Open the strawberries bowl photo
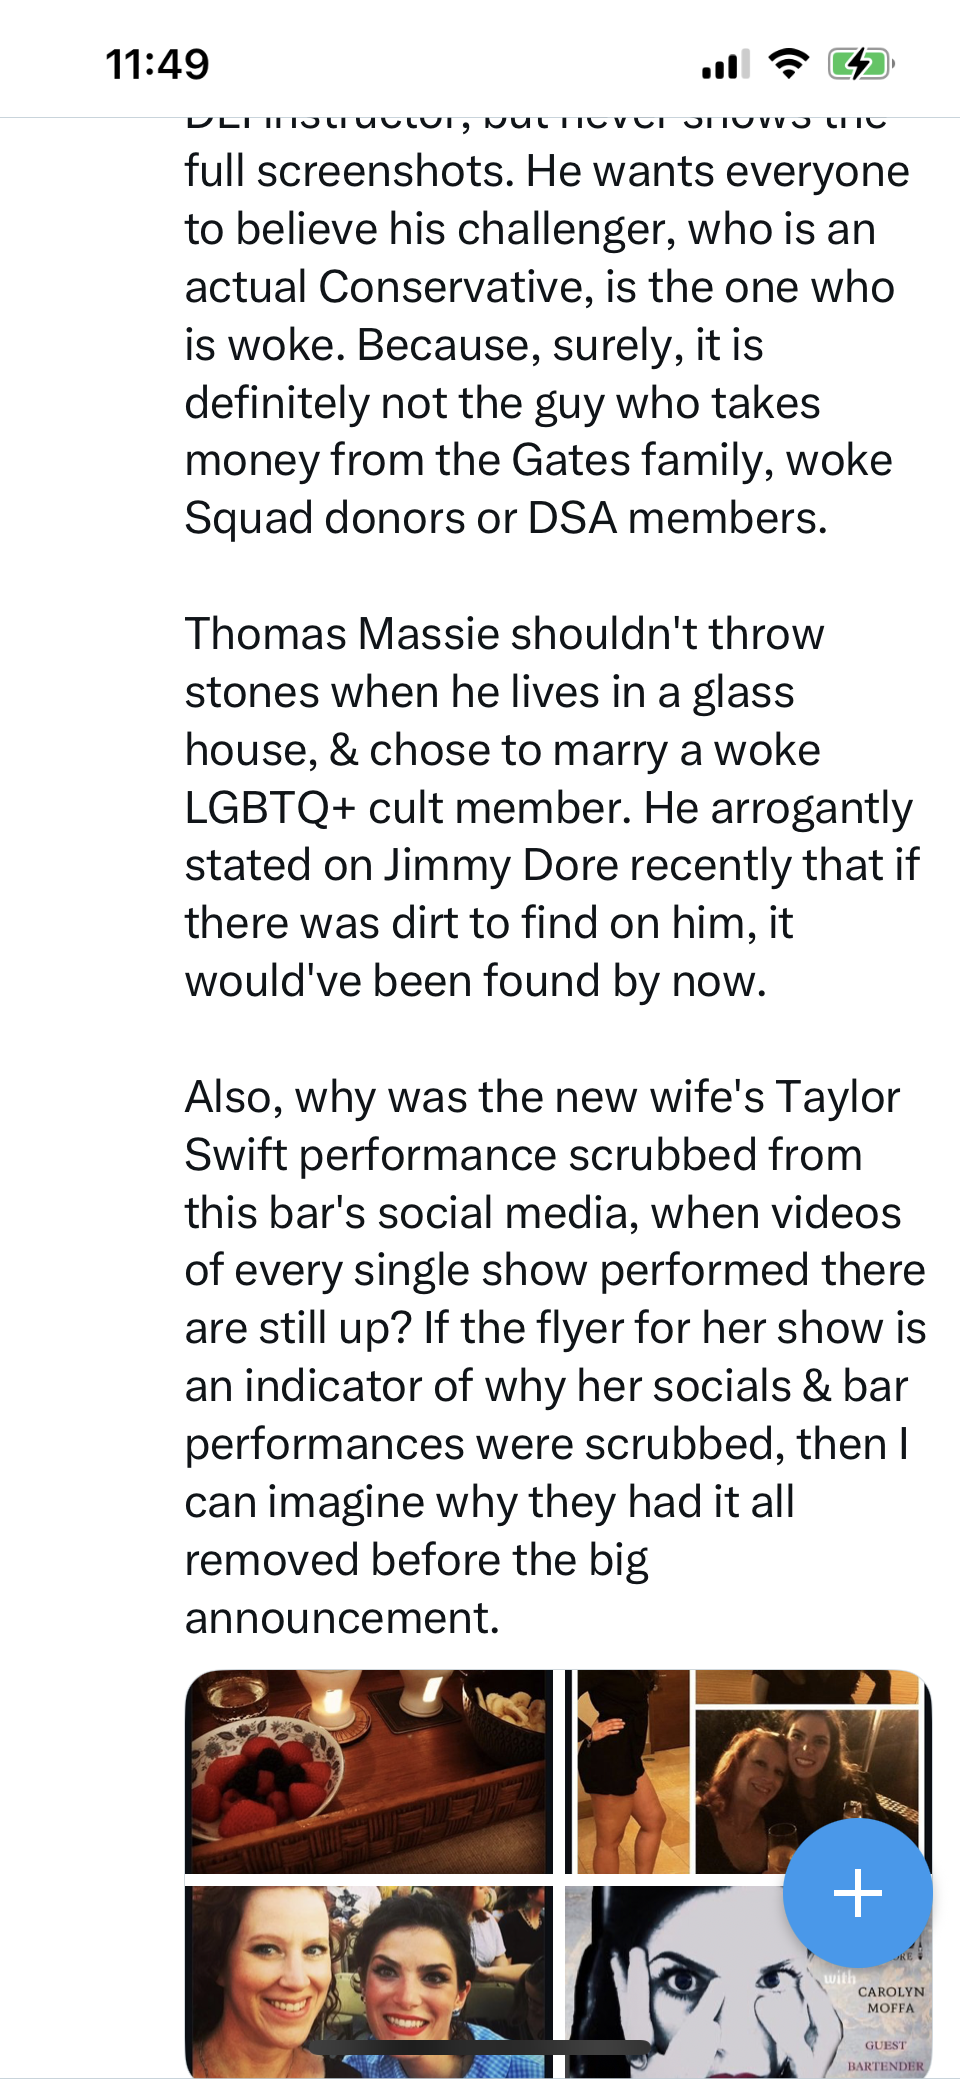 369,1771
